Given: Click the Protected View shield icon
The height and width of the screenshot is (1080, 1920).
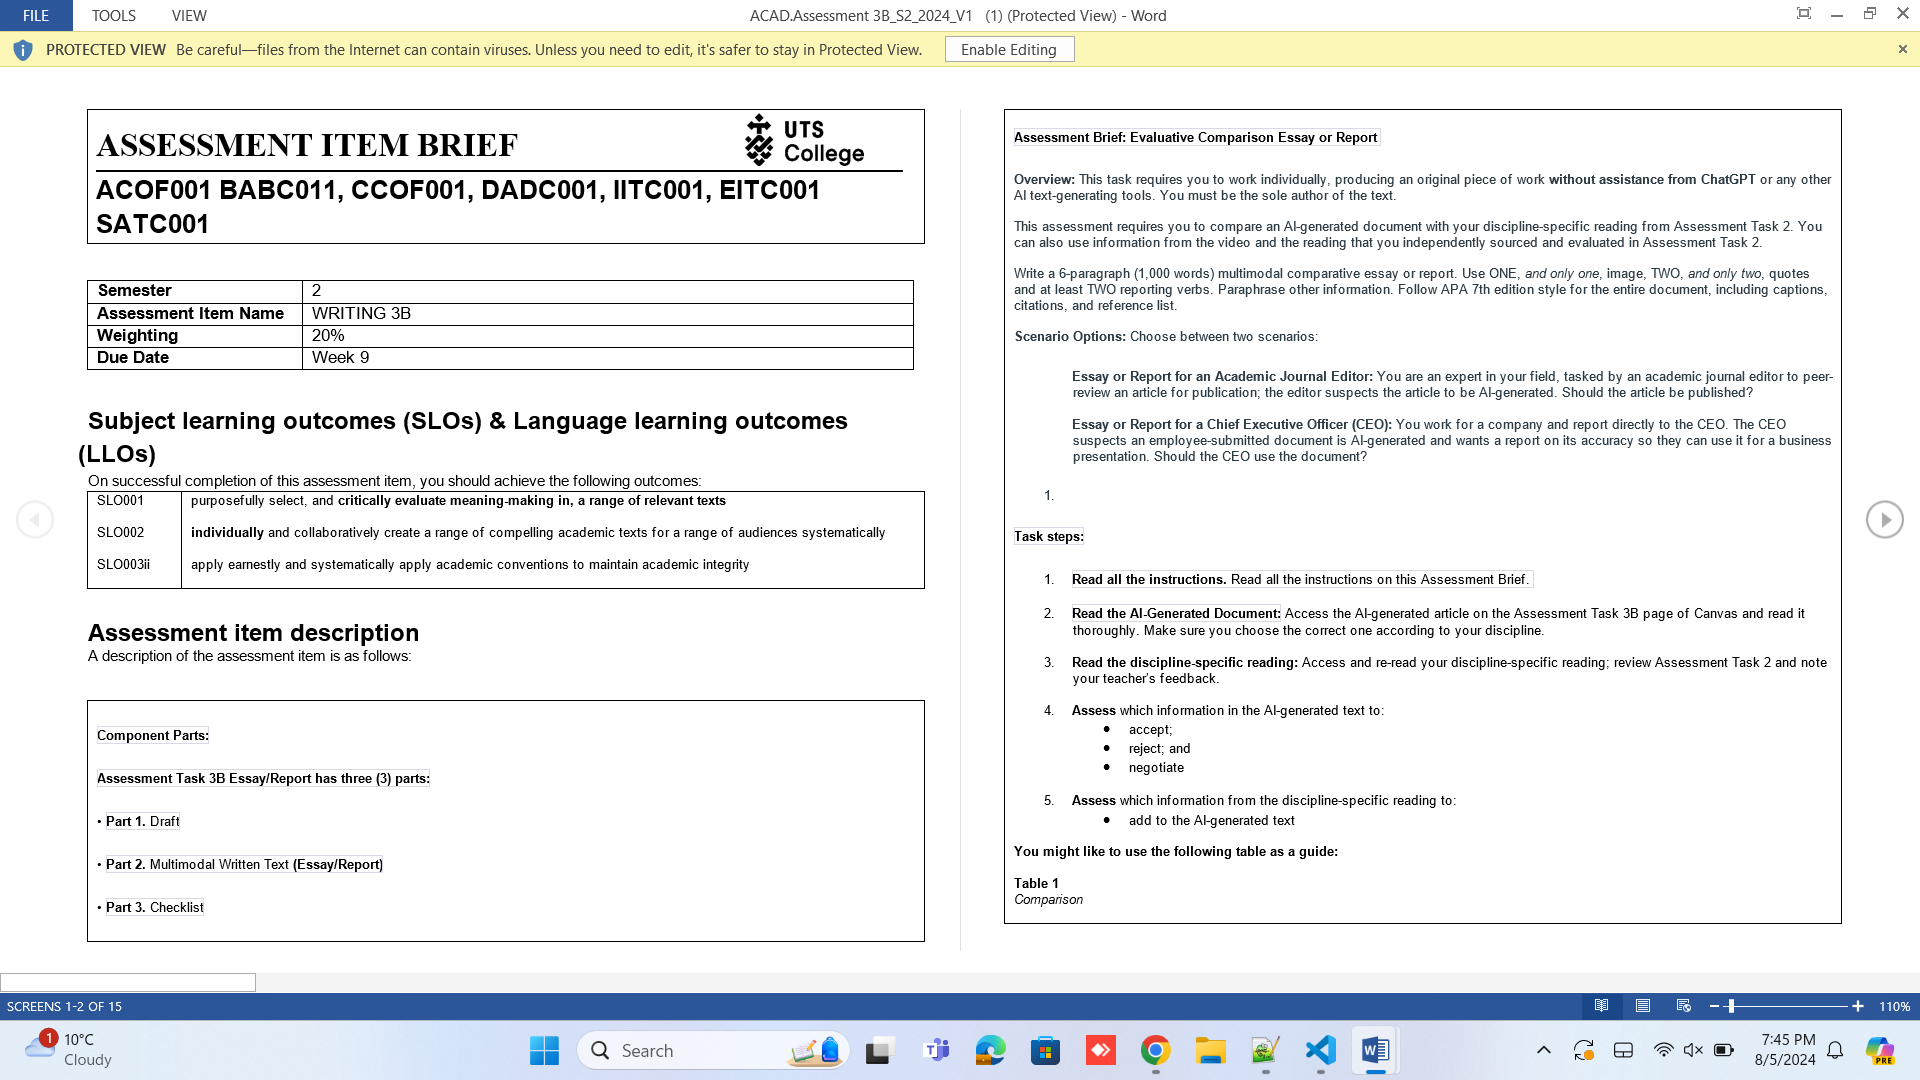Looking at the screenshot, I should click(x=22, y=49).
